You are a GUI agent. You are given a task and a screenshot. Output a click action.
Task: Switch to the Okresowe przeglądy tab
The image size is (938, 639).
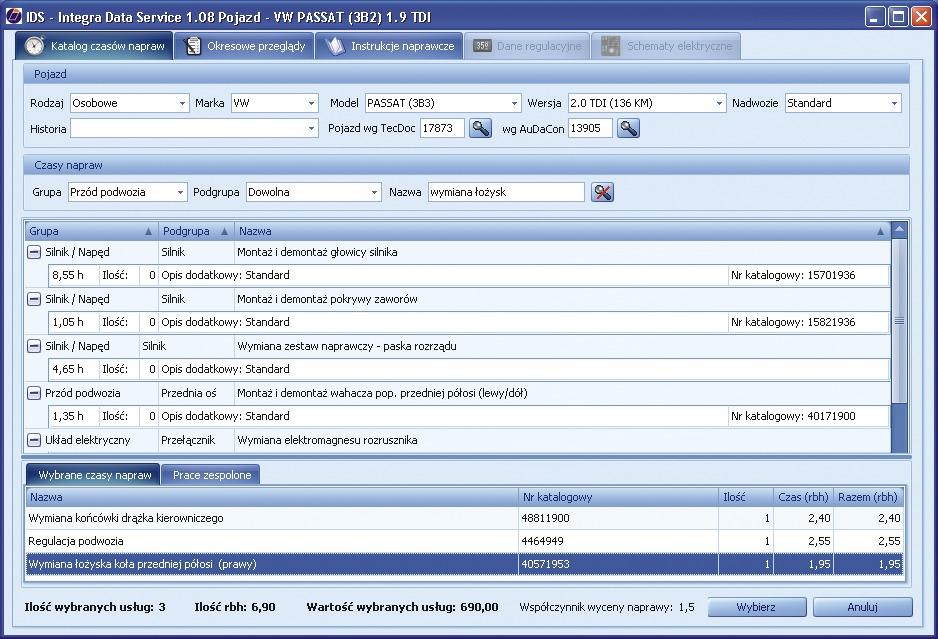pyautogui.click(x=244, y=46)
